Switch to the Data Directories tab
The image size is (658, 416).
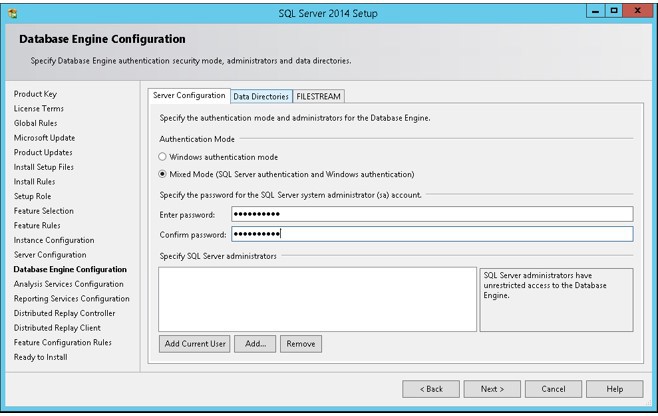tap(260, 96)
